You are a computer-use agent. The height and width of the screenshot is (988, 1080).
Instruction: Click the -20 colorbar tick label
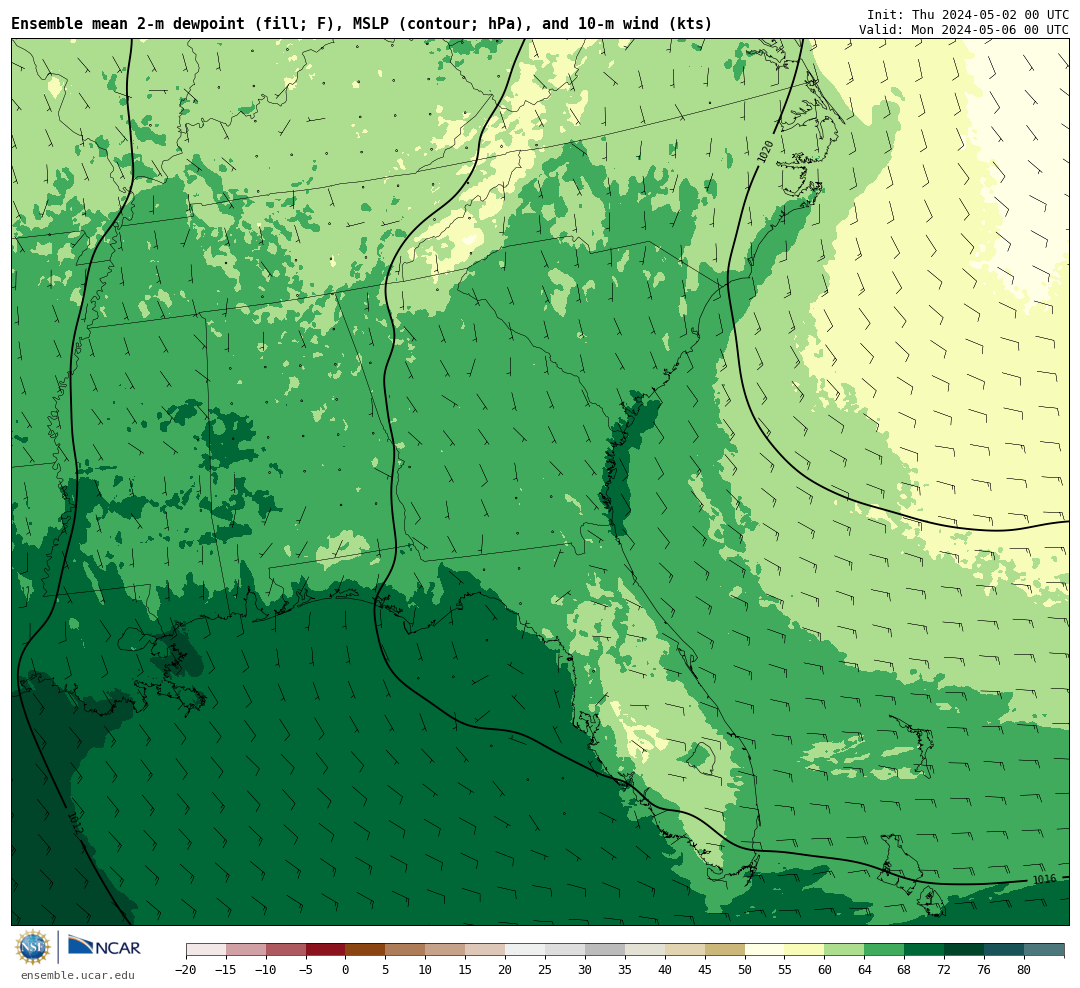click(185, 969)
